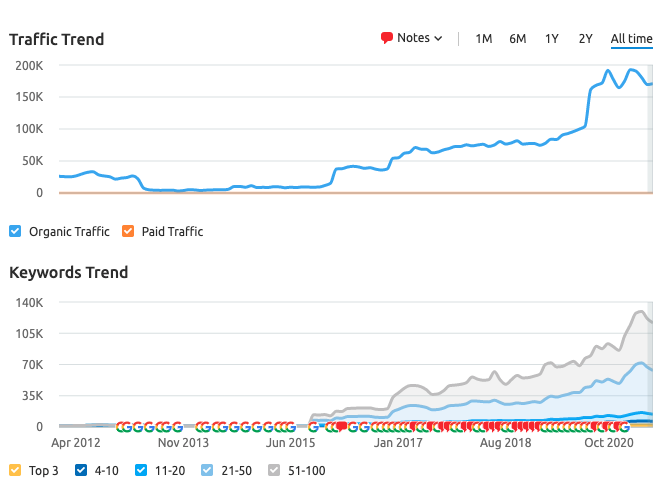Click the Aug 2018 axis label
Screen dimensions: 658x485
coord(506,443)
